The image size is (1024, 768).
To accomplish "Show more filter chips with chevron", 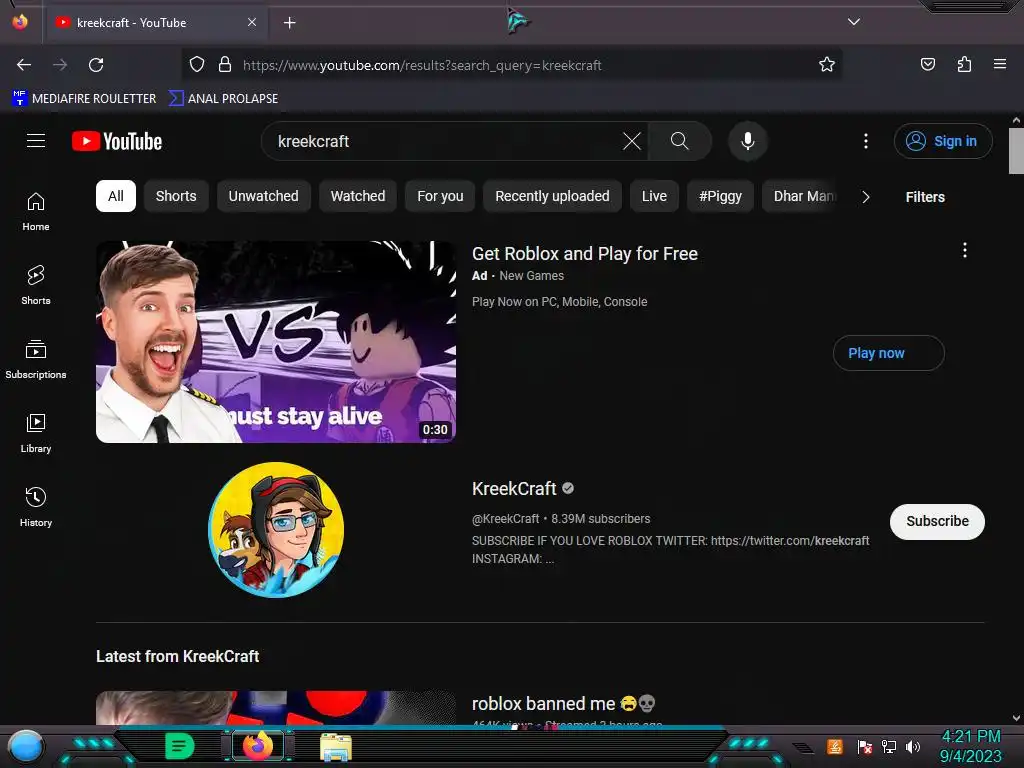I will point(866,197).
